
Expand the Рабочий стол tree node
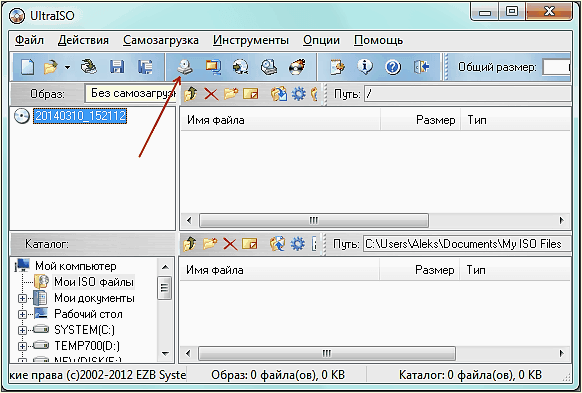(x=23, y=314)
